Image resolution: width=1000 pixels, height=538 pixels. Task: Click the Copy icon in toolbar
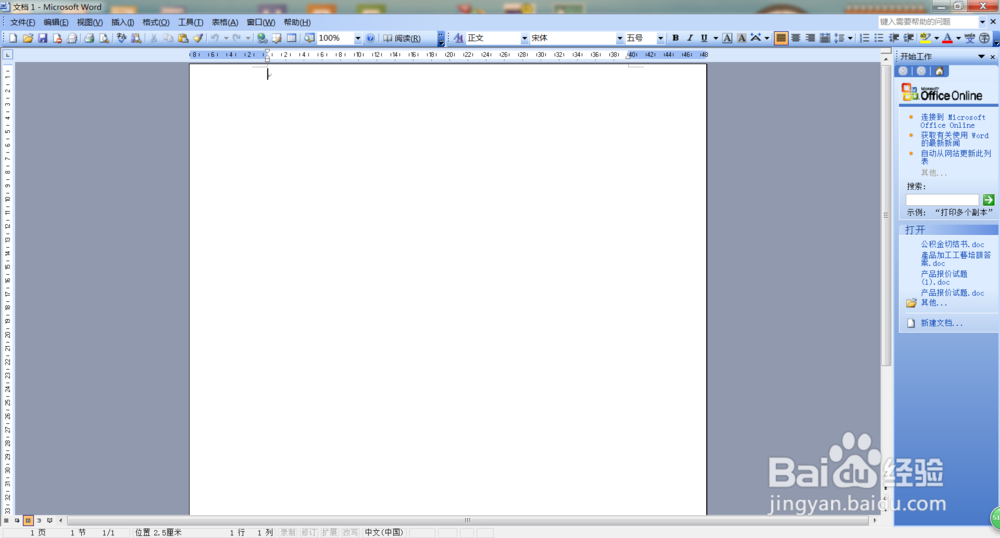tap(168, 38)
